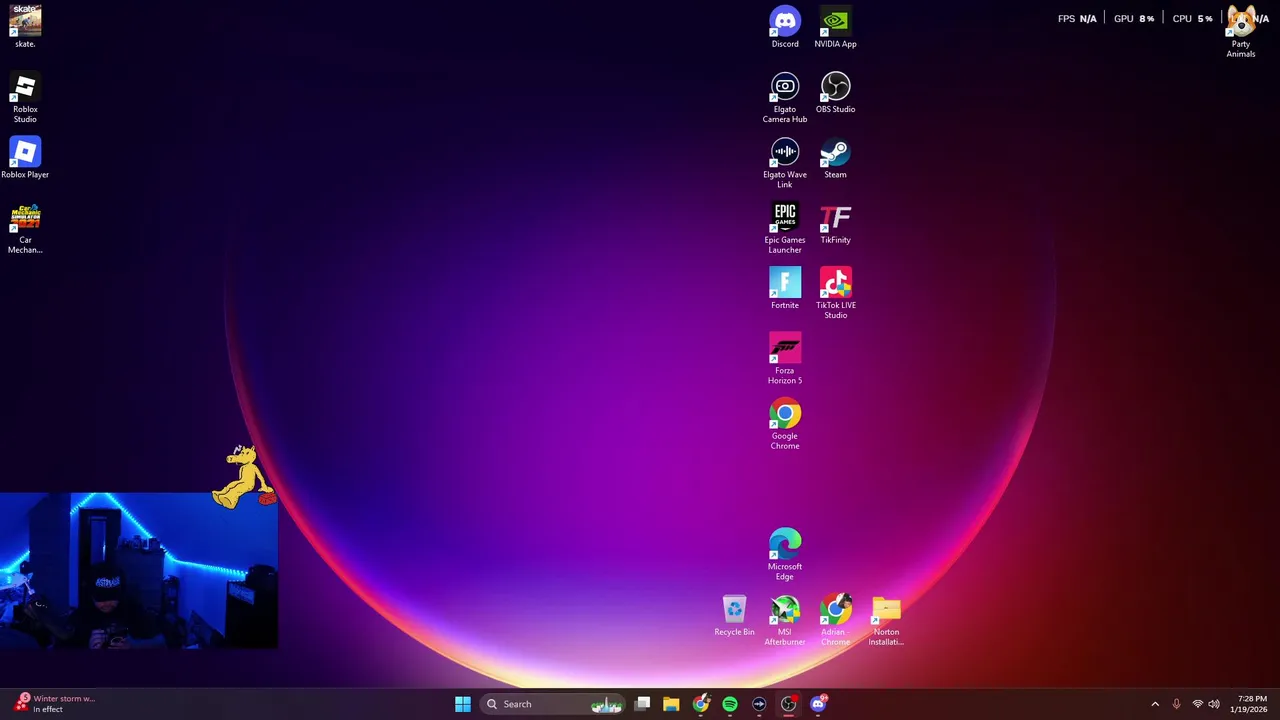This screenshot has height=720, width=1280.
Task: Select the Norton Installation folder
Action: (886, 620)
